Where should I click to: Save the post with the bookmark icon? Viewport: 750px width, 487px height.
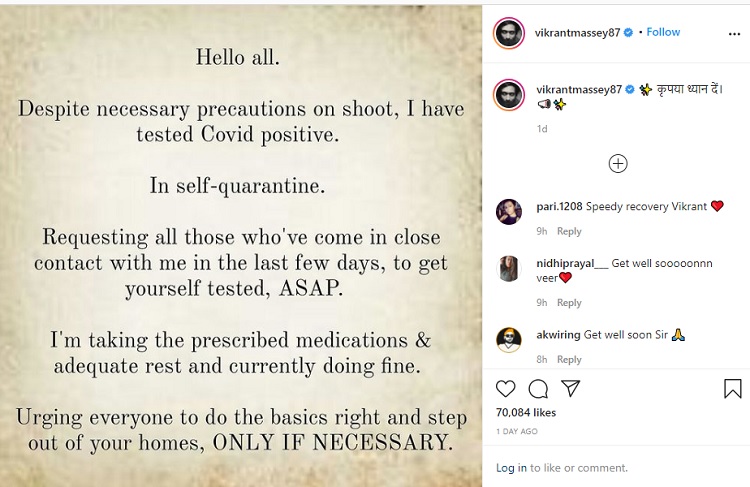click(732, 388)
